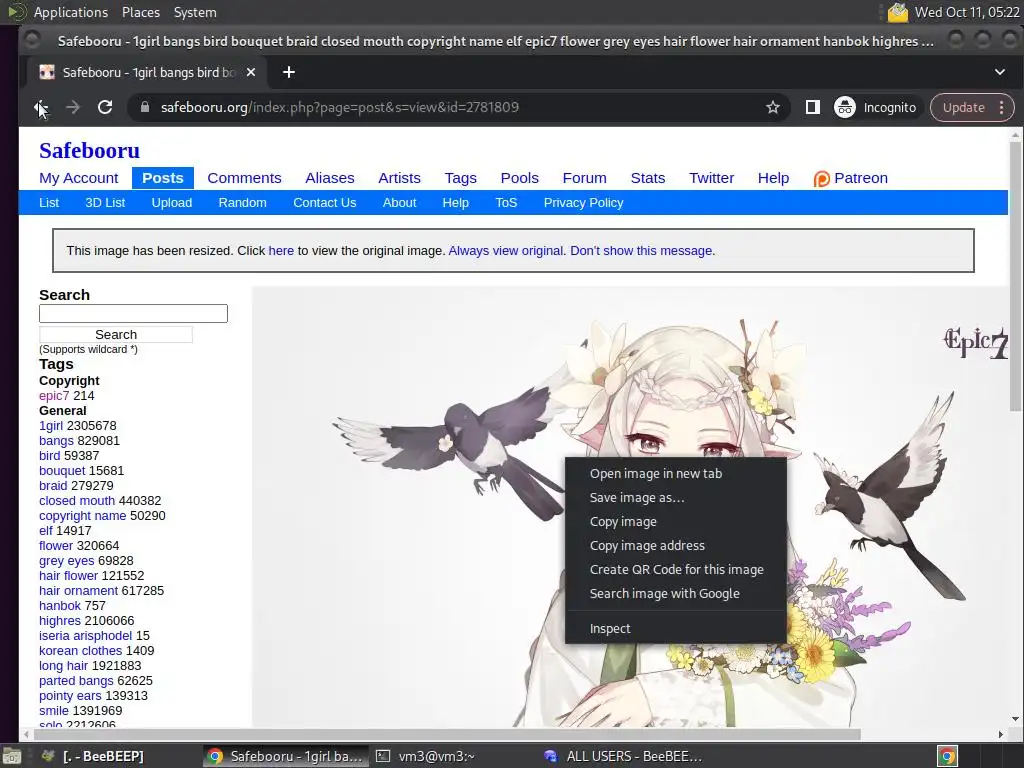1024x768 pixels.
Task: Click the epic7 copyright tag
Action: click(54, 396)
